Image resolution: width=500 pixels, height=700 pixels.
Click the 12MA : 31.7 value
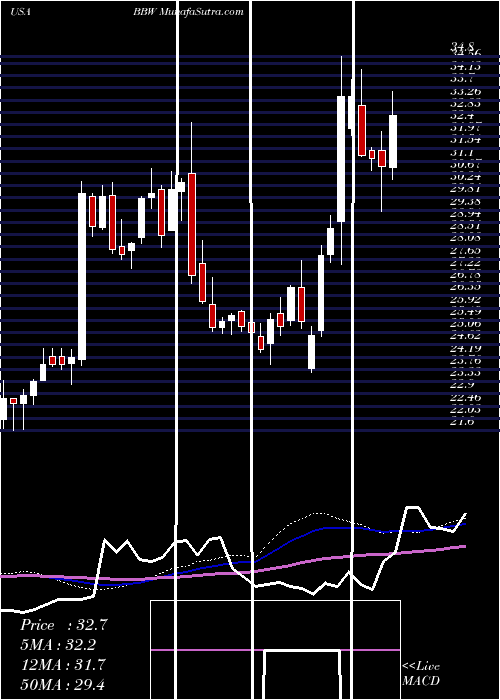pos(63,665)
